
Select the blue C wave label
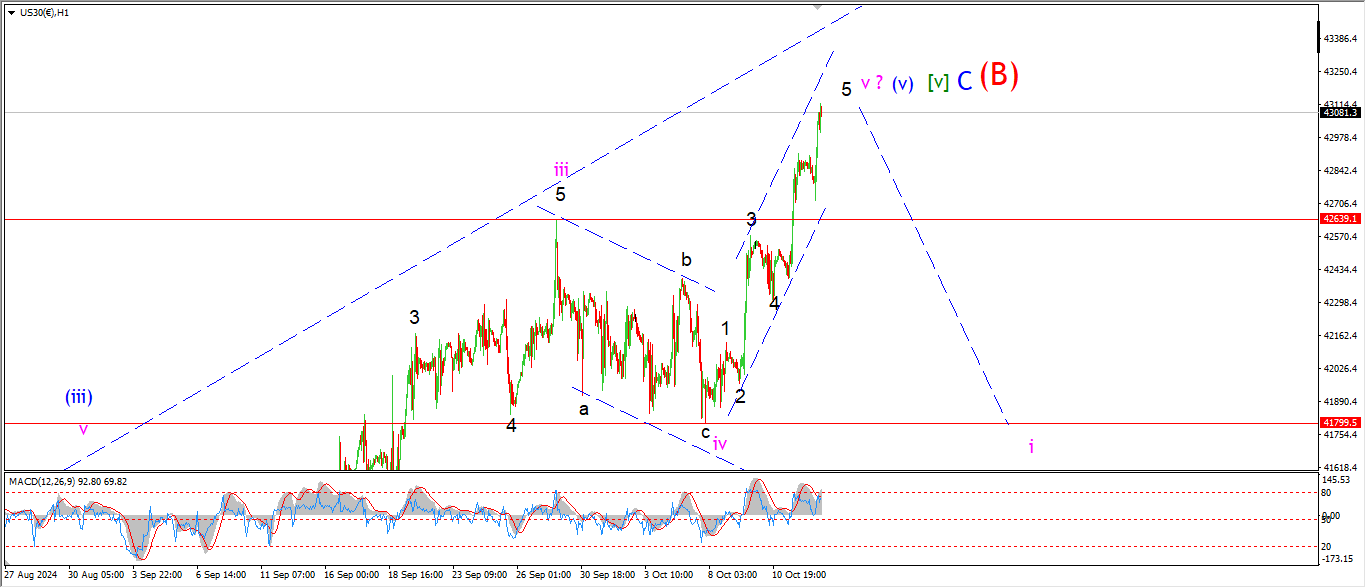(964, 81)
